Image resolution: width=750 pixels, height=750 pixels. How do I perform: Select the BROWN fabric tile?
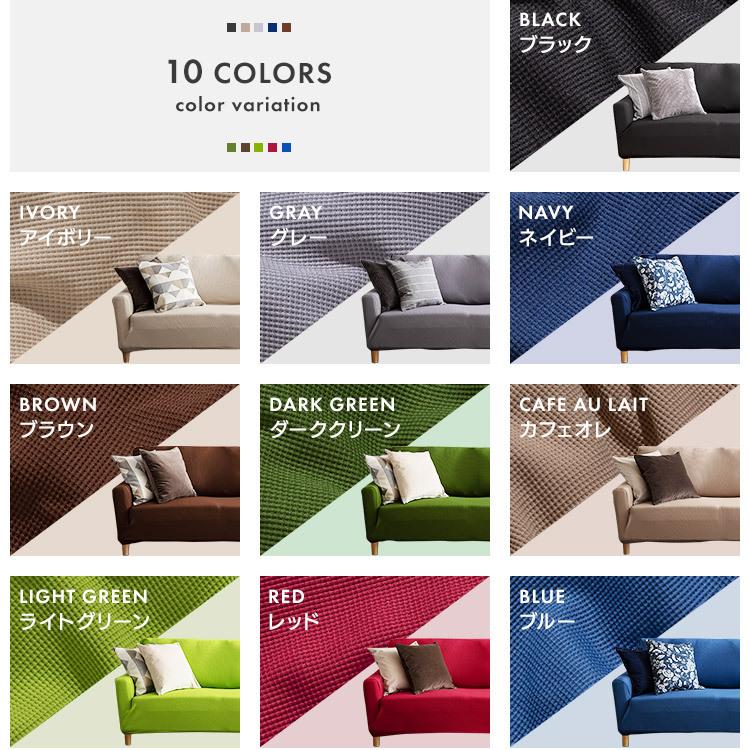pos(125,470)
